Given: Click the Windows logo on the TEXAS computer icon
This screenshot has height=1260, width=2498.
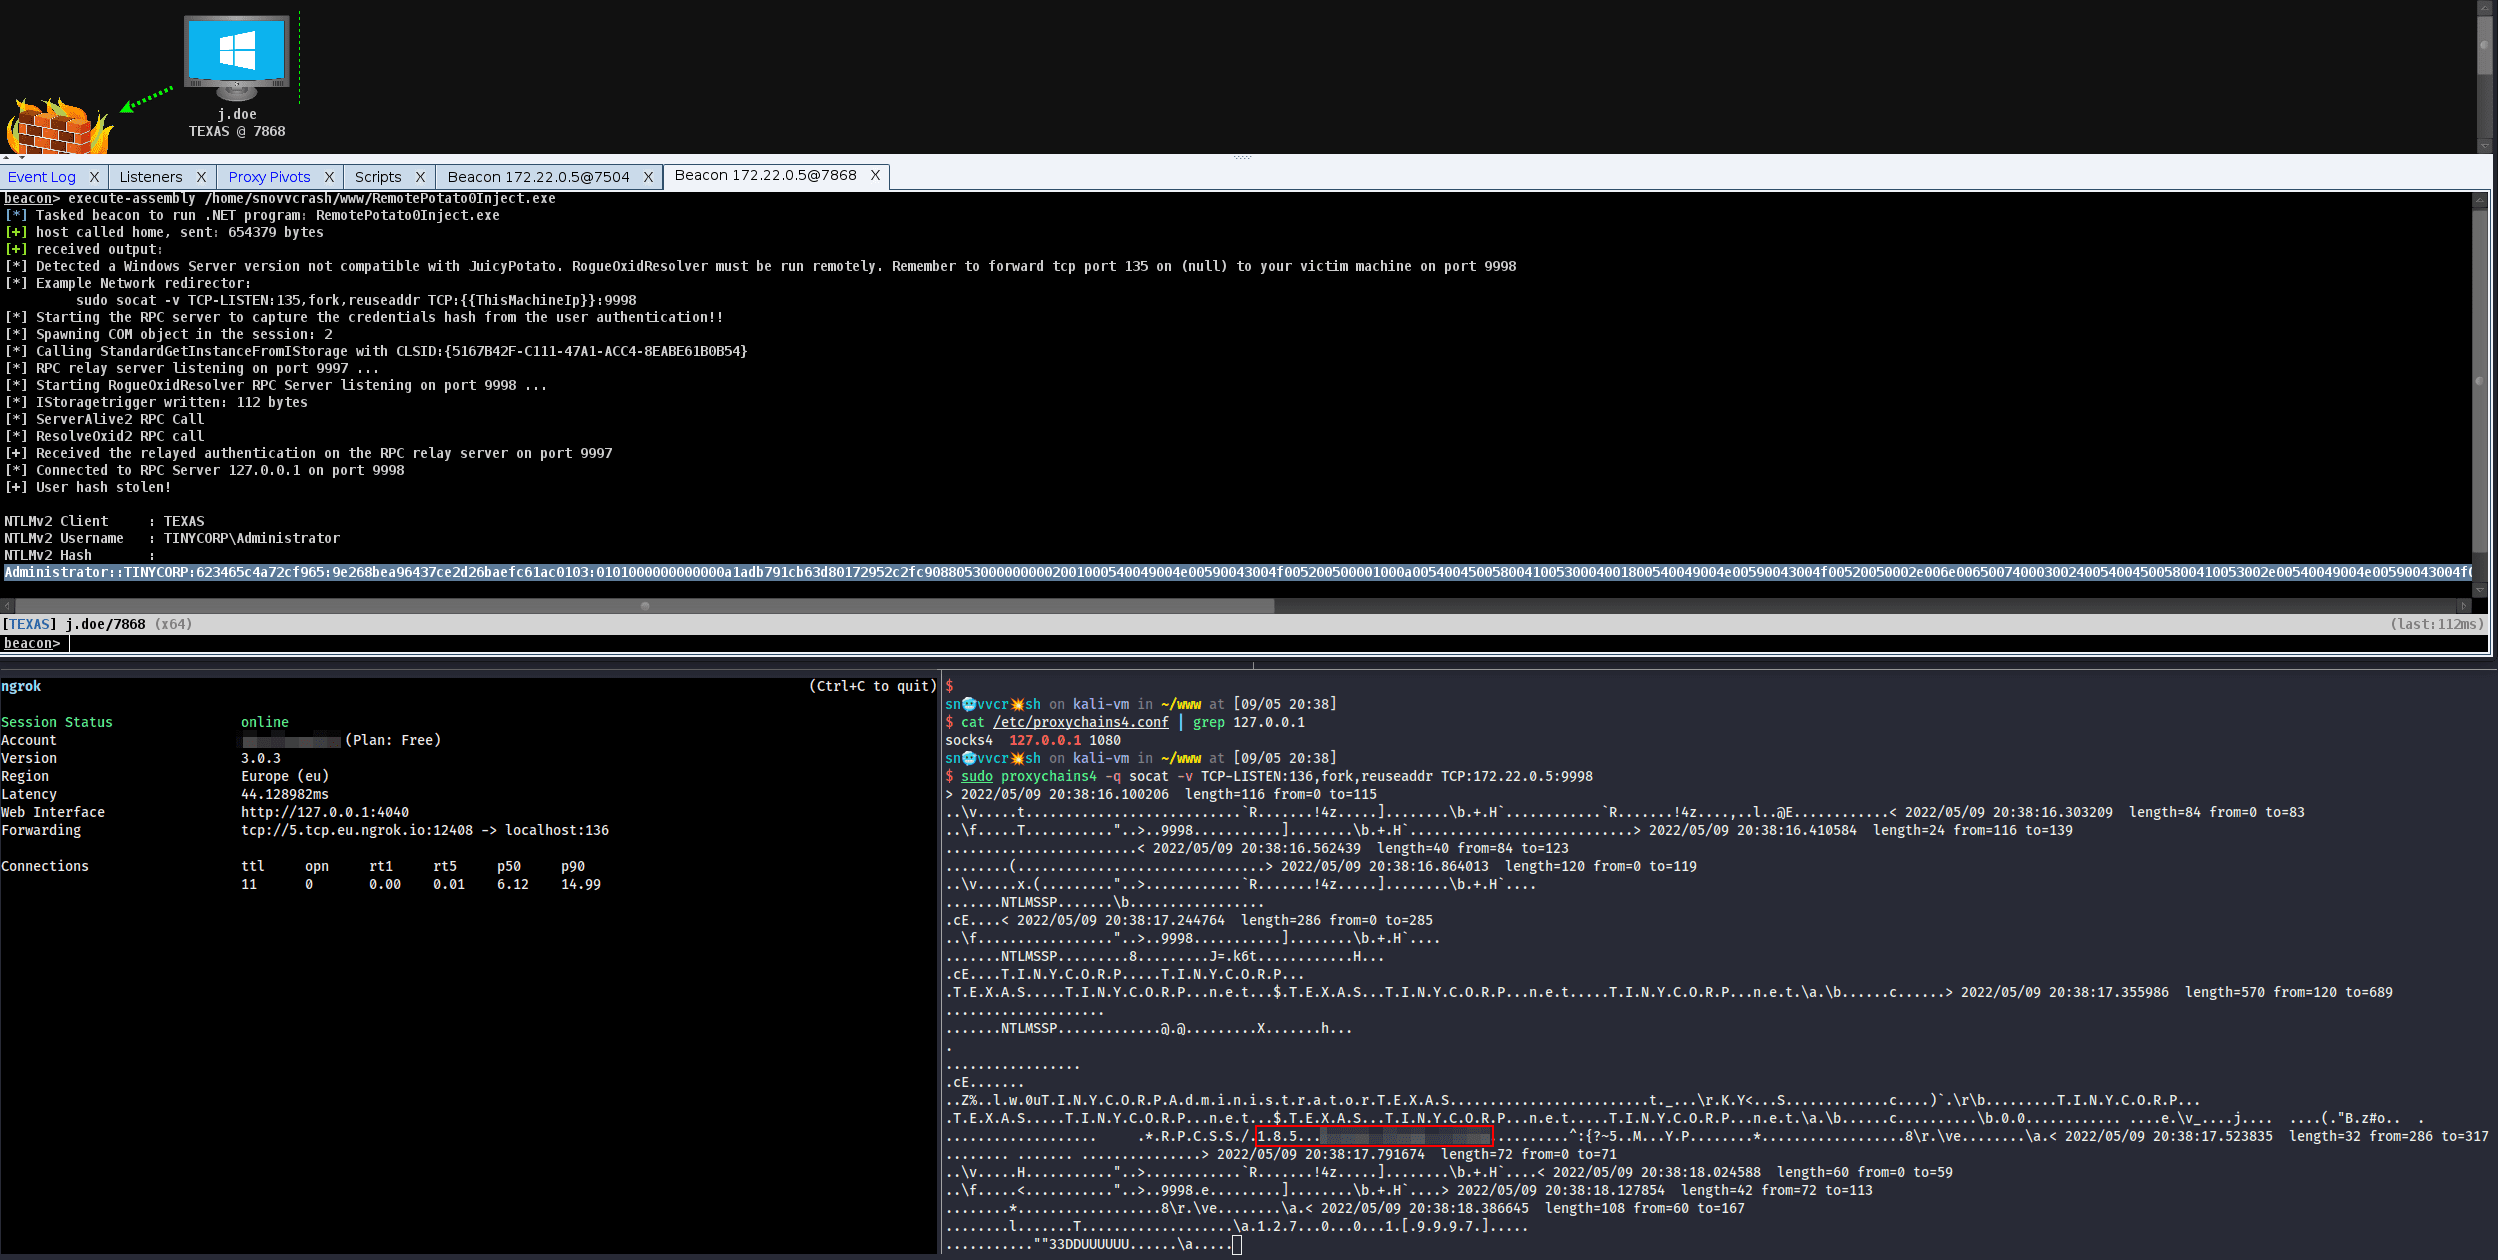Looking at the screenshot, I should click(236, 47).
